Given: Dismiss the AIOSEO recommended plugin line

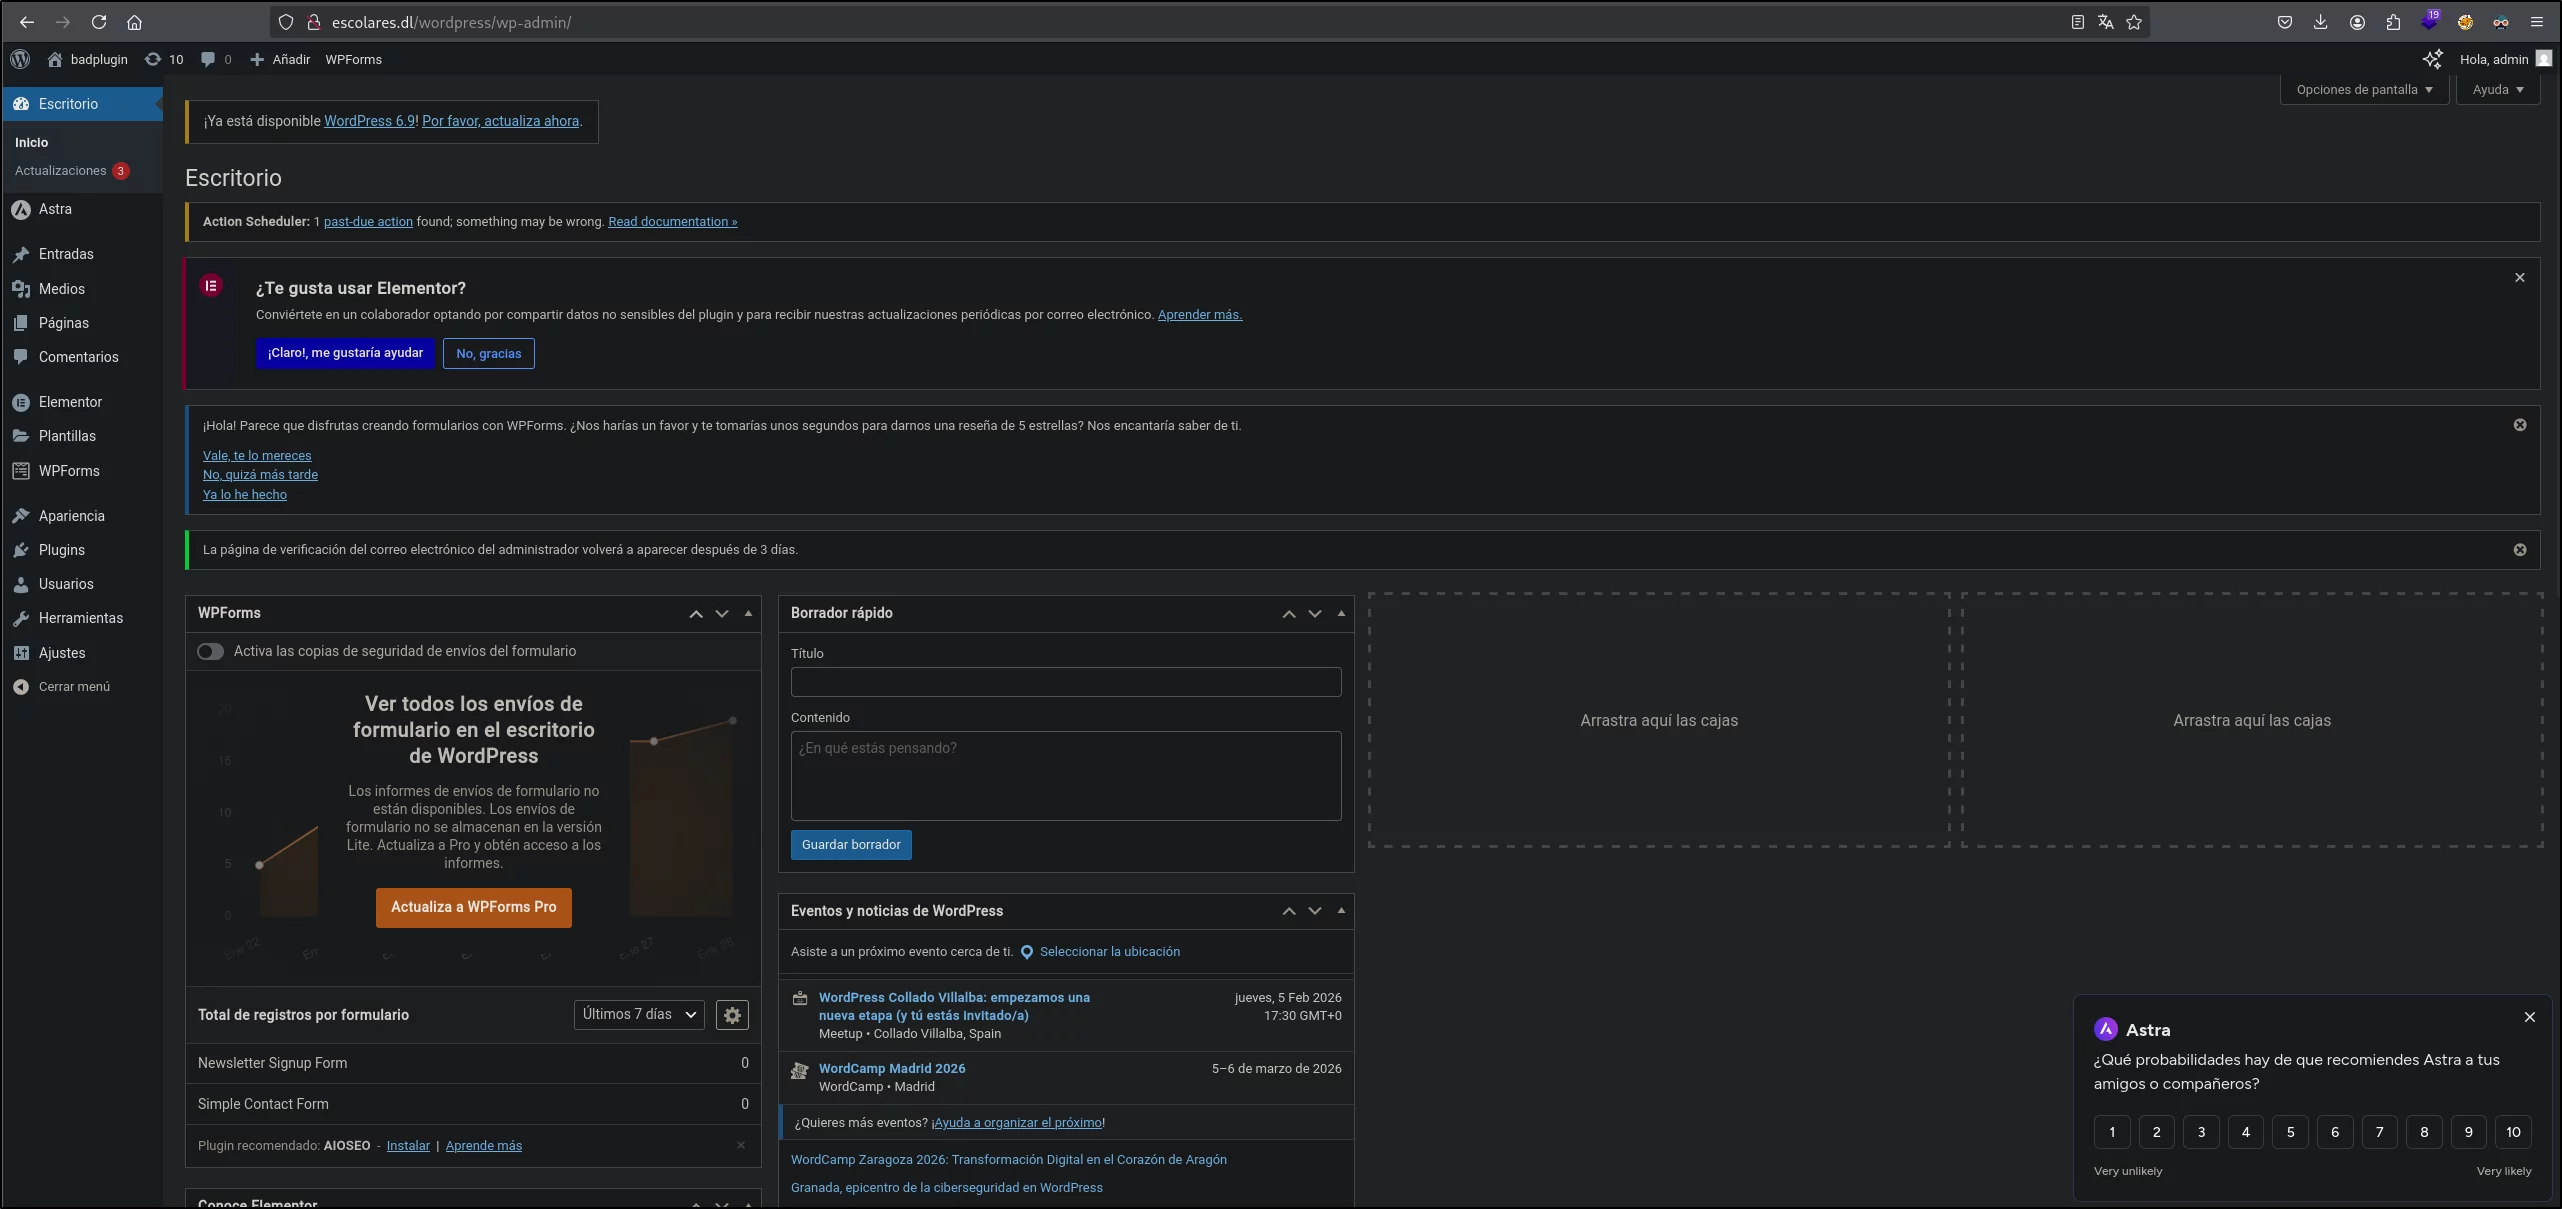Looking at the screenshot, I should point(741,1145).
